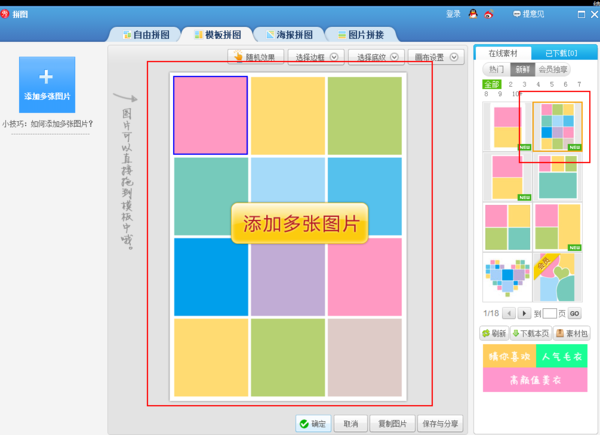600x435 pixels.
Task: Filter templates by 2 pictures
Action: tap(510, 84)
